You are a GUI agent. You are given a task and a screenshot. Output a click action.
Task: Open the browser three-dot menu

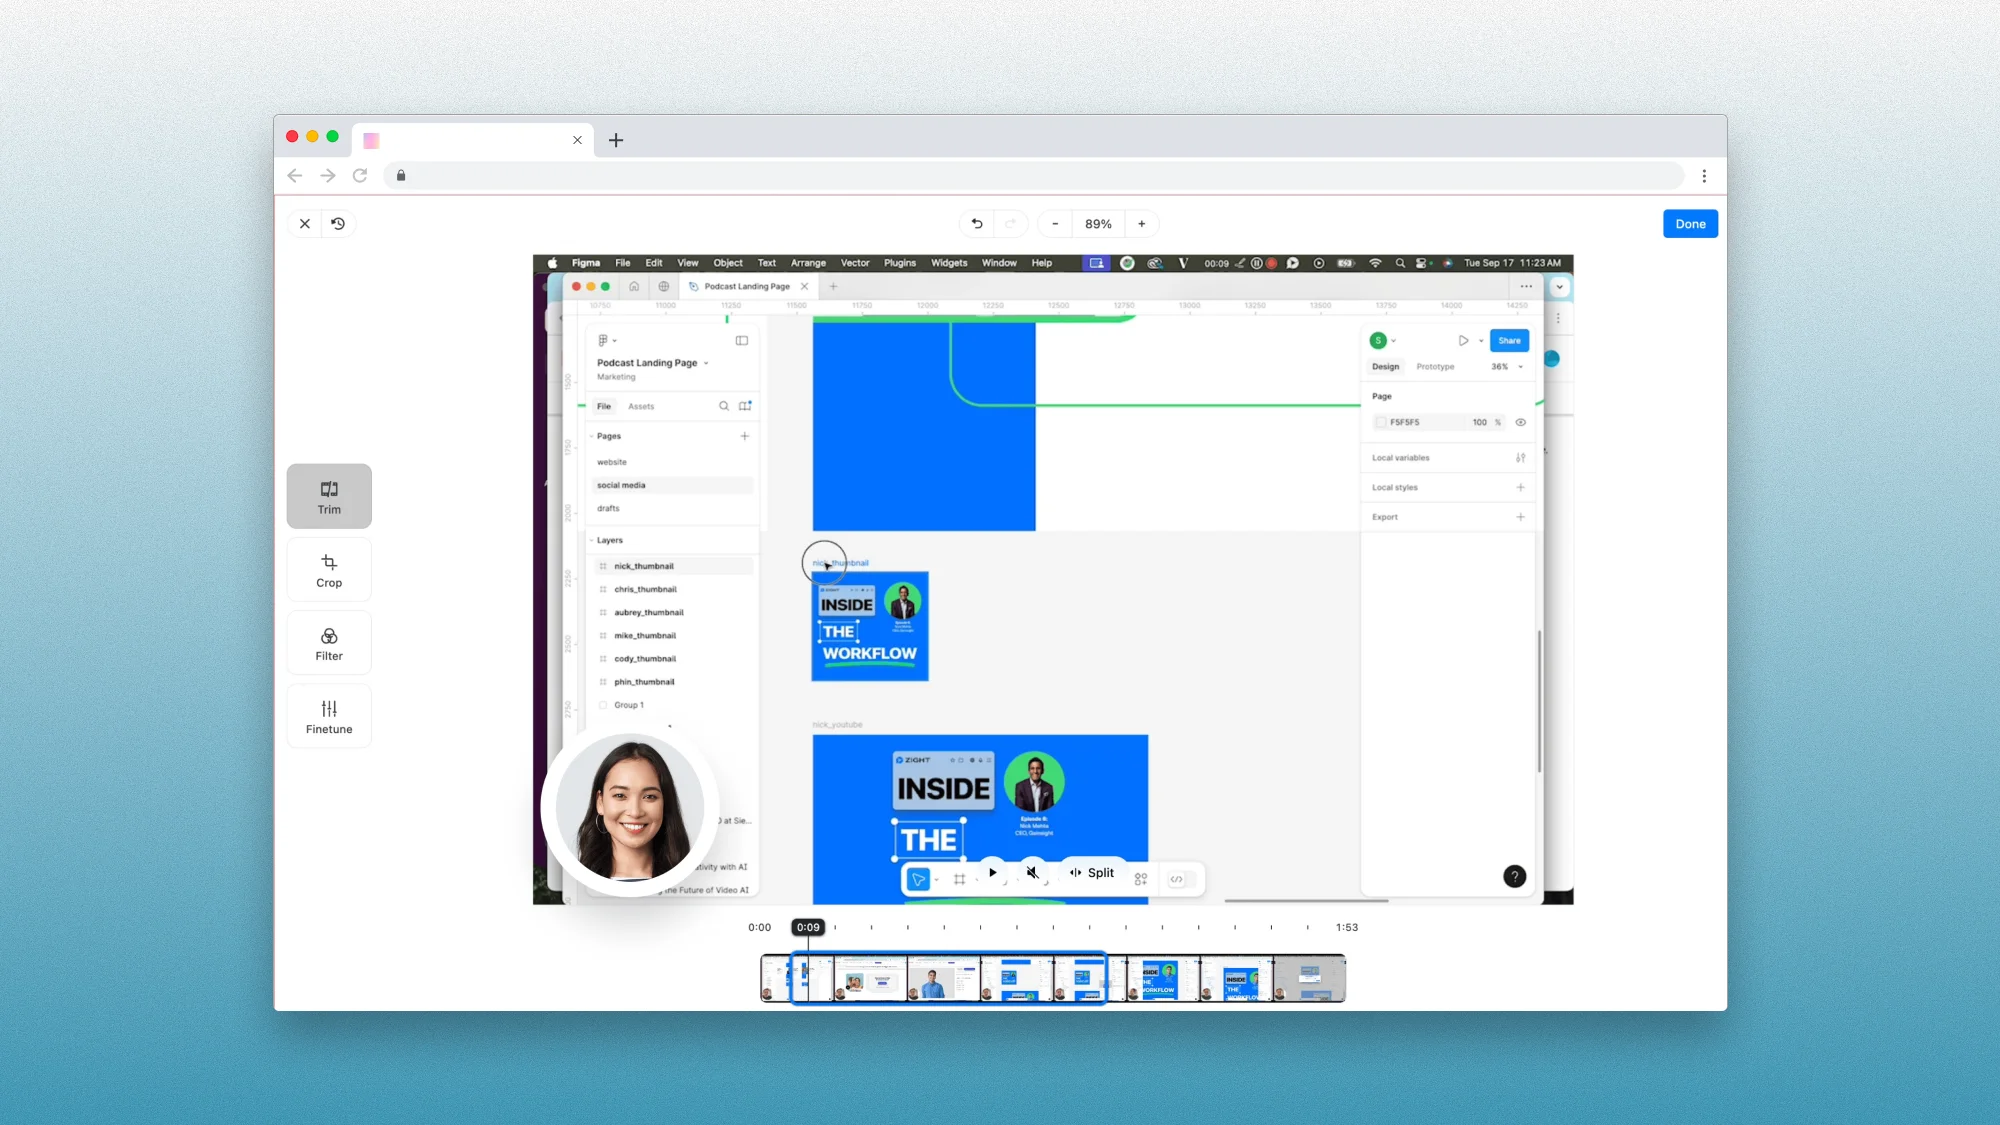1704,176
